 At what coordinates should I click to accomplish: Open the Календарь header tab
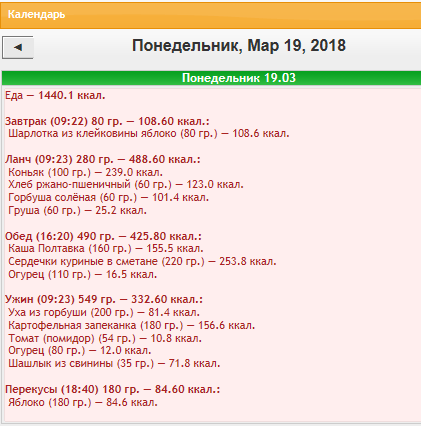(36, 15)
